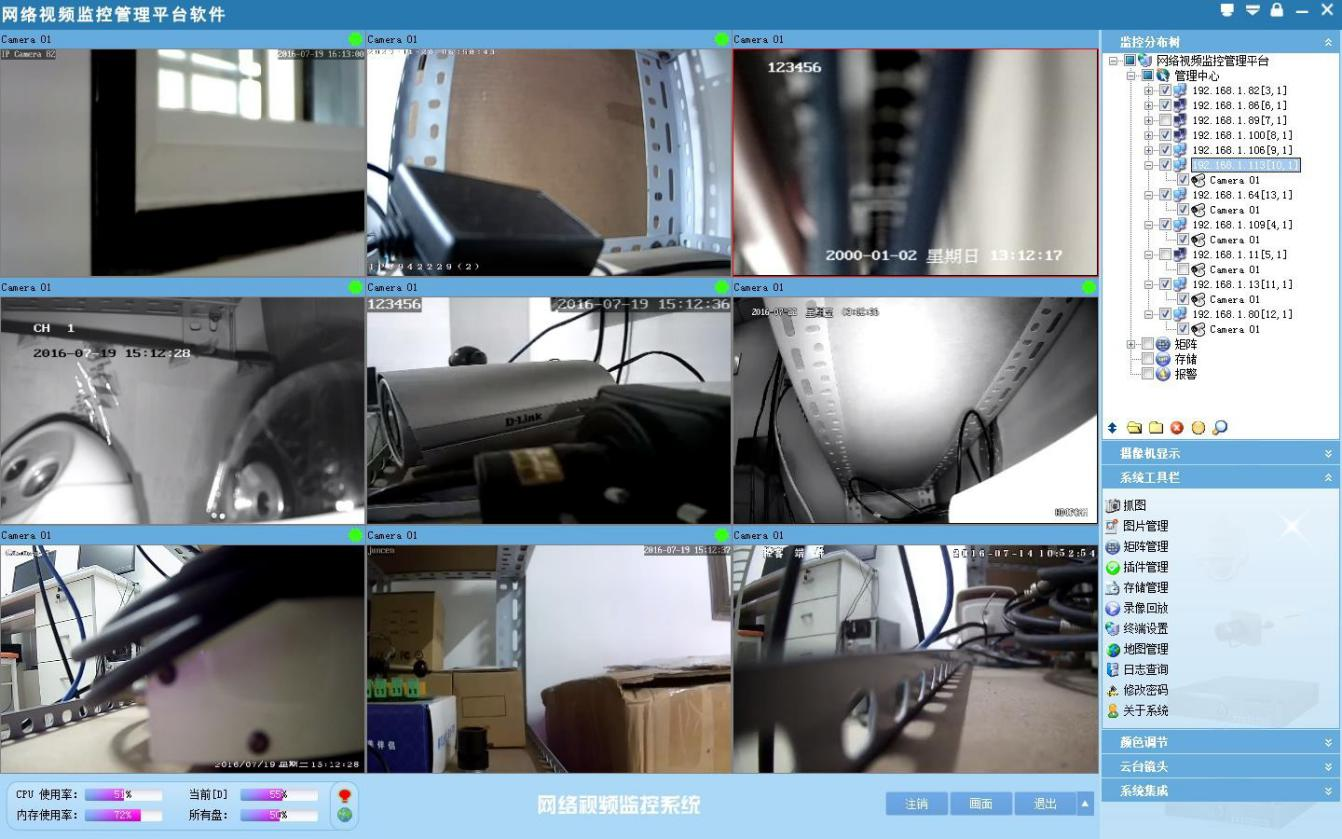
Task: Click the 插件管理 plugin management icon
Action: click(1113, 567)
